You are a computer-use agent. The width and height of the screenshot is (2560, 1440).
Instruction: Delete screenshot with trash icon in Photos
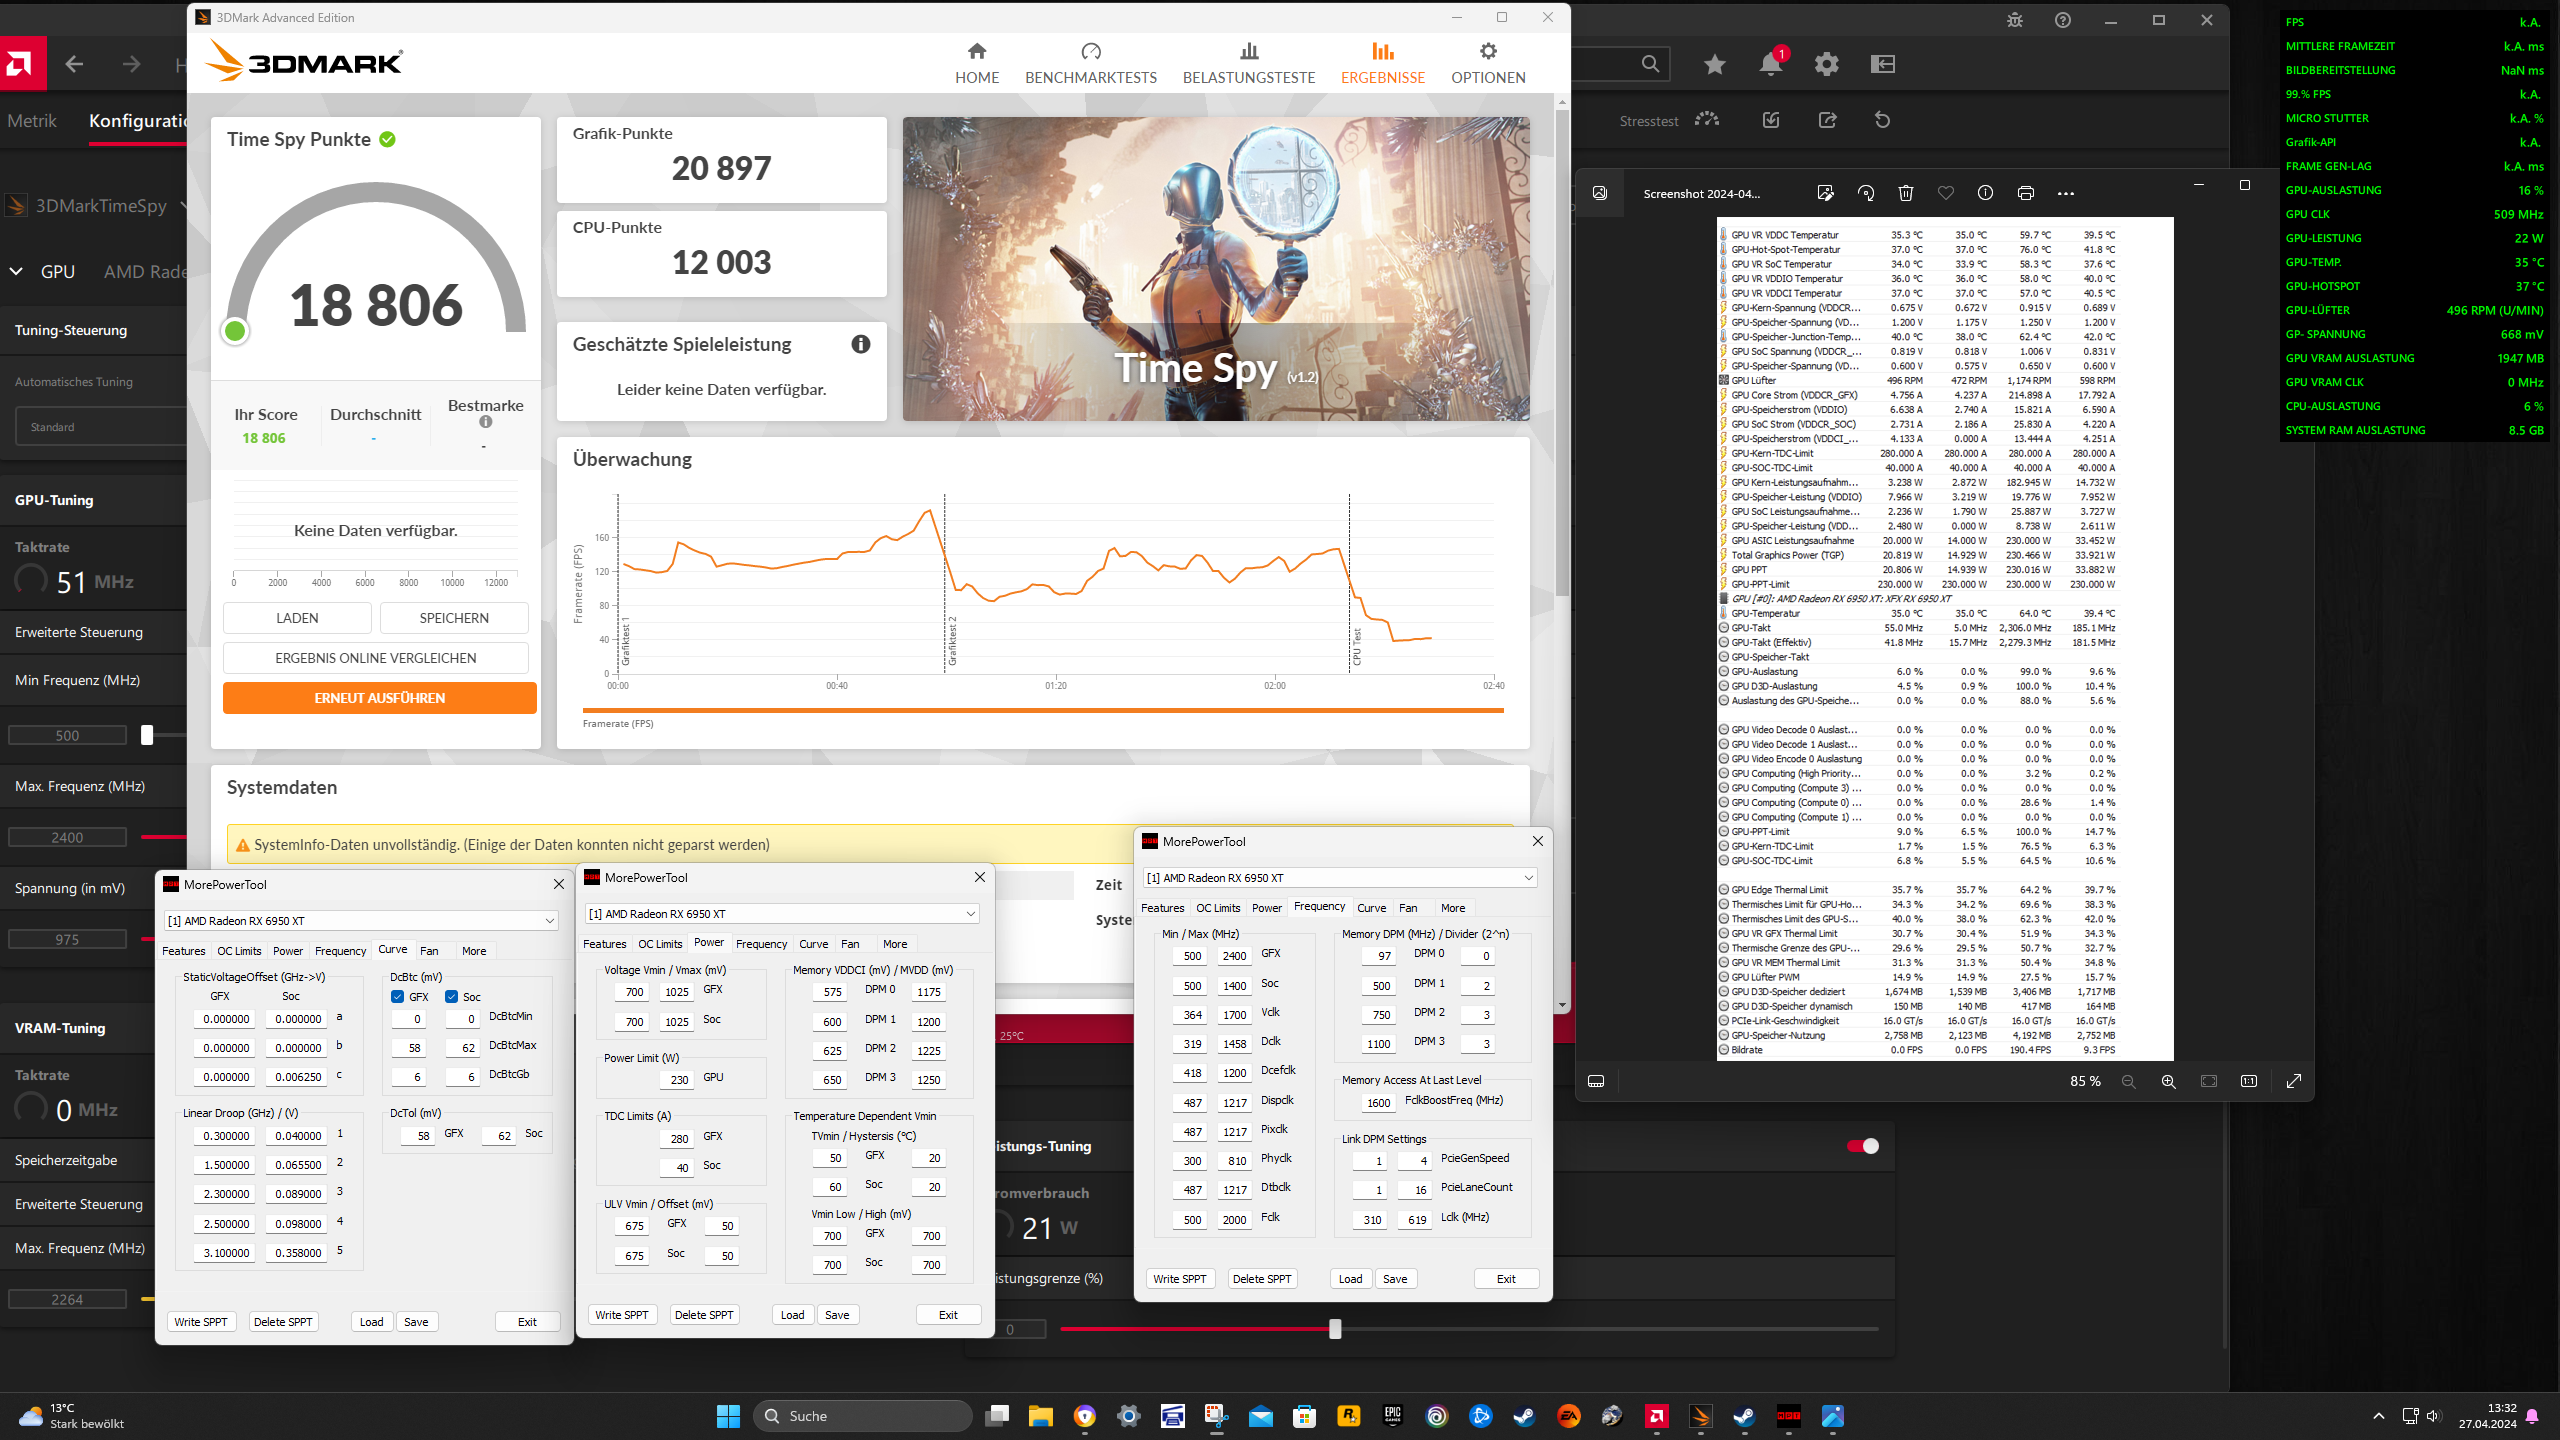[x=1905, y=193]
